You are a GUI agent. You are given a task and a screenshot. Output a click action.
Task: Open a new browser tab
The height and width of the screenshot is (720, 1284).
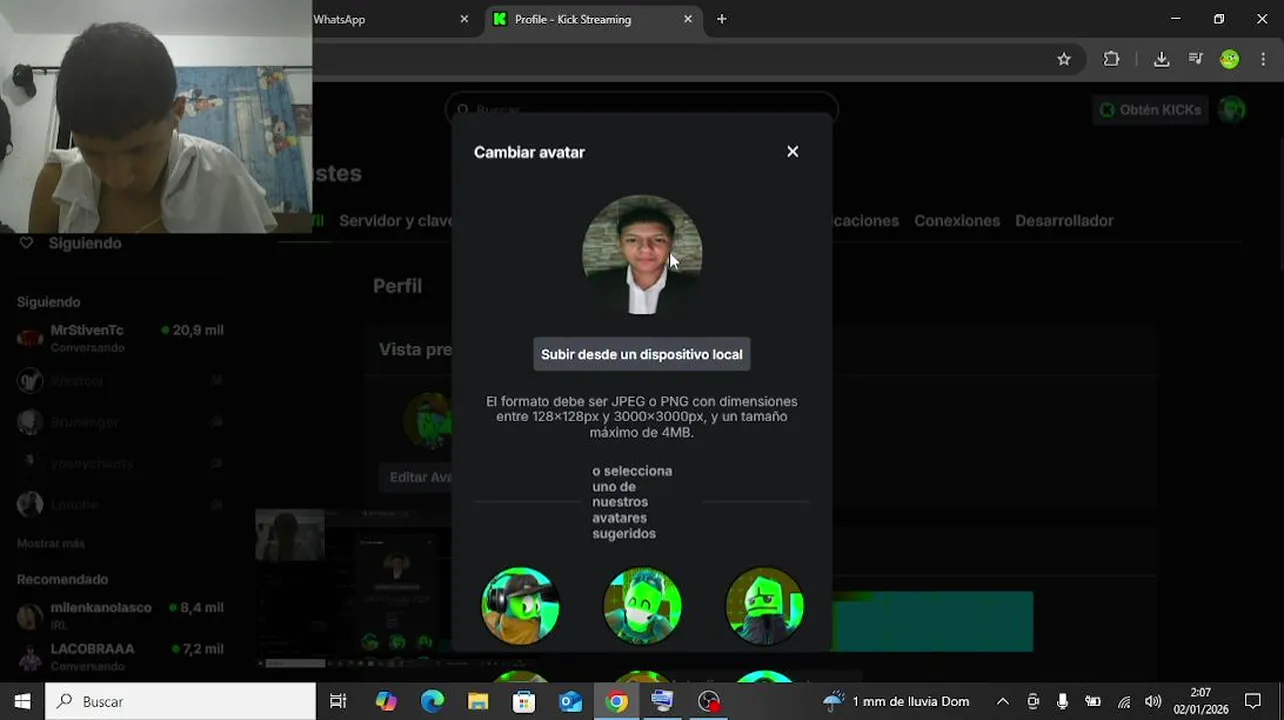pyautogui.click(x=722, y=19)
